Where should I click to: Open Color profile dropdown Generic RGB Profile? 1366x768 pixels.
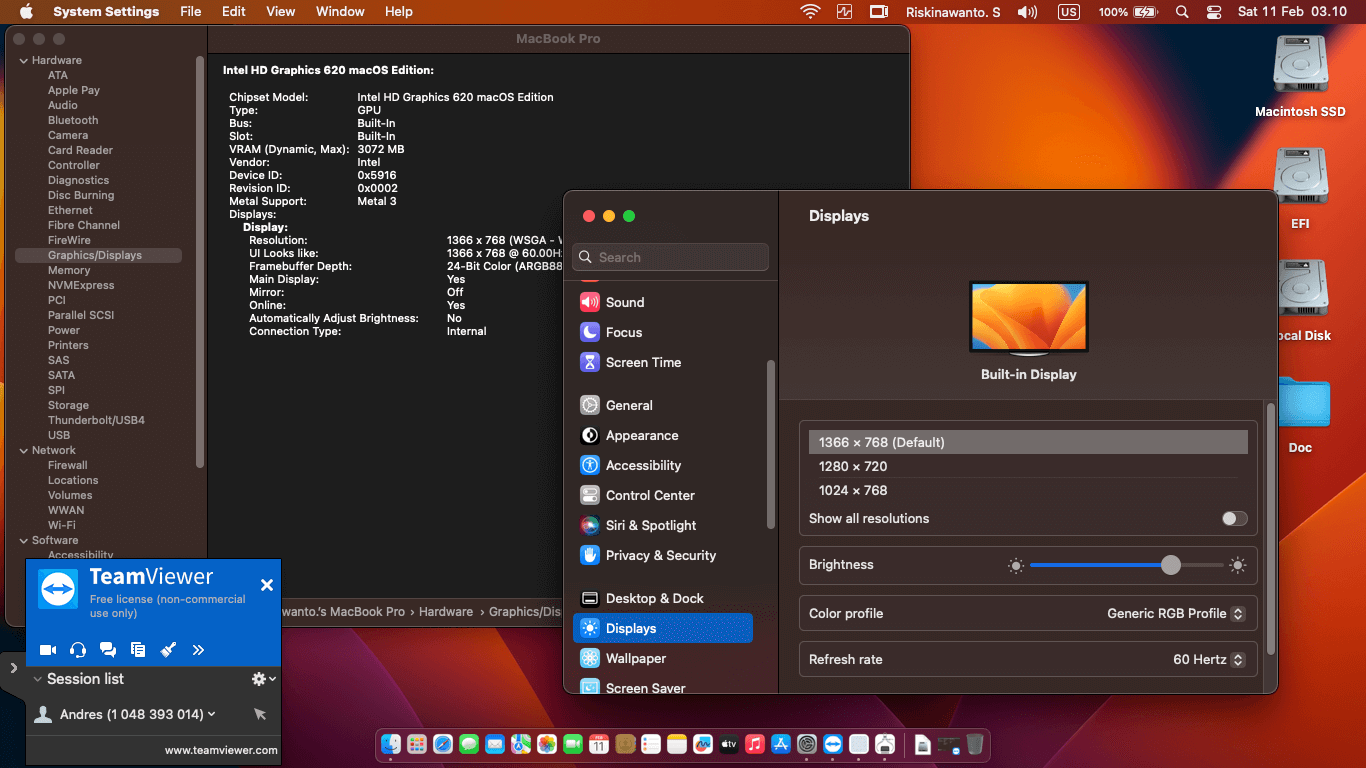[x=1176, y=613]
